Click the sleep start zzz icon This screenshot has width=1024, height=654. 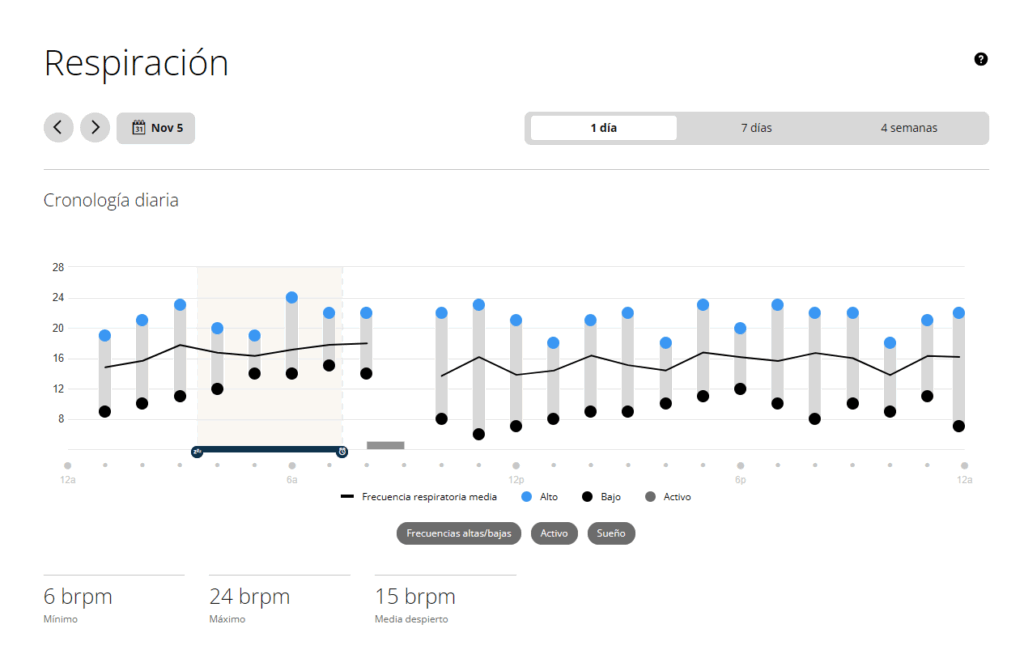(197, 452)
